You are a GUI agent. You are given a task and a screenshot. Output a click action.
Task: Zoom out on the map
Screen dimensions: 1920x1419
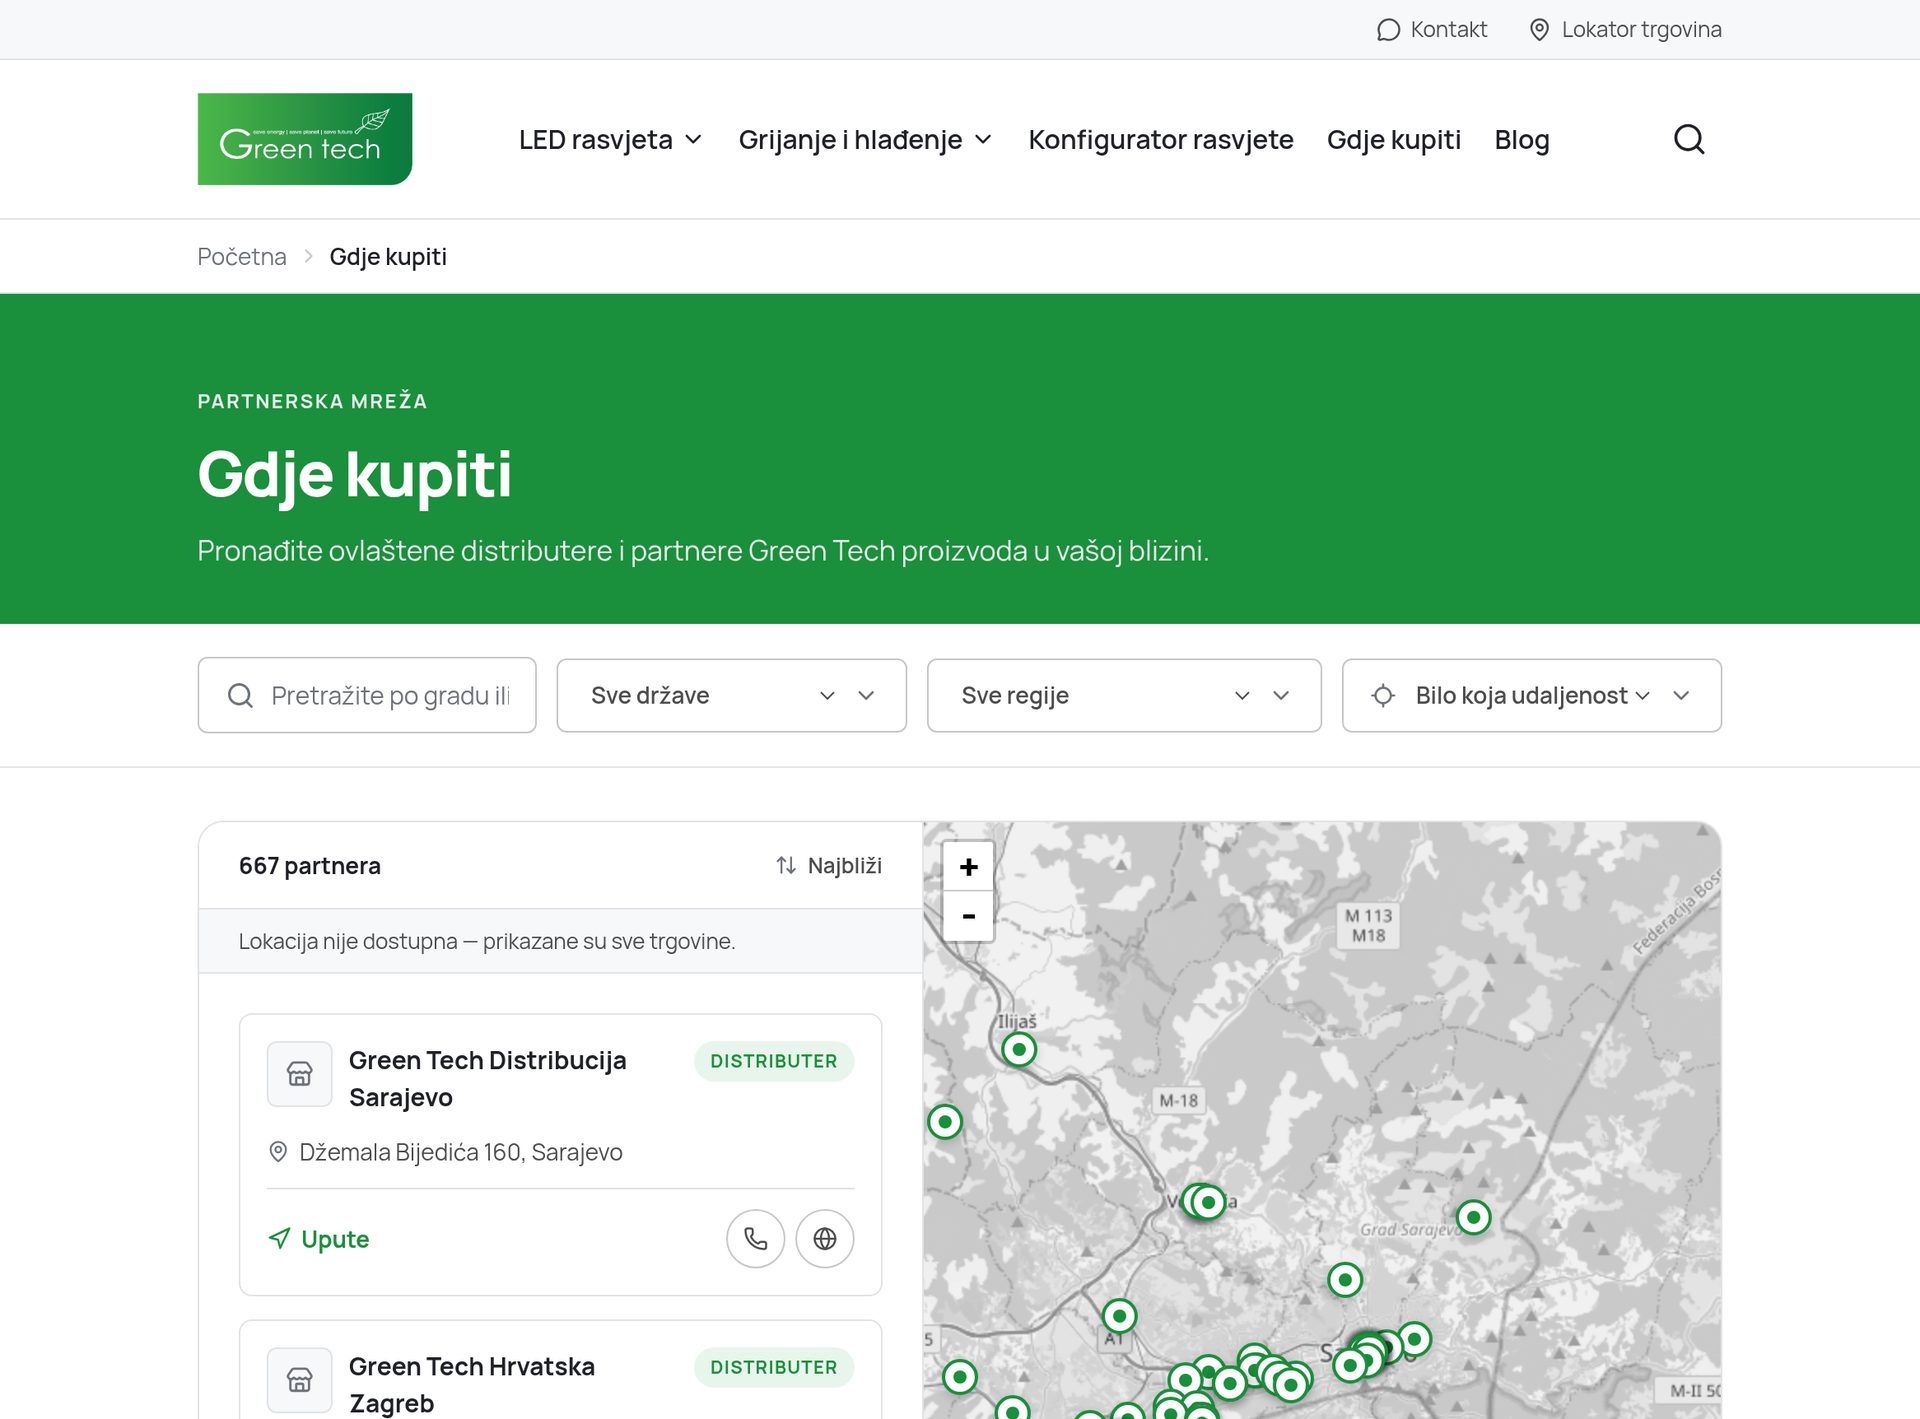pos(968,915)
